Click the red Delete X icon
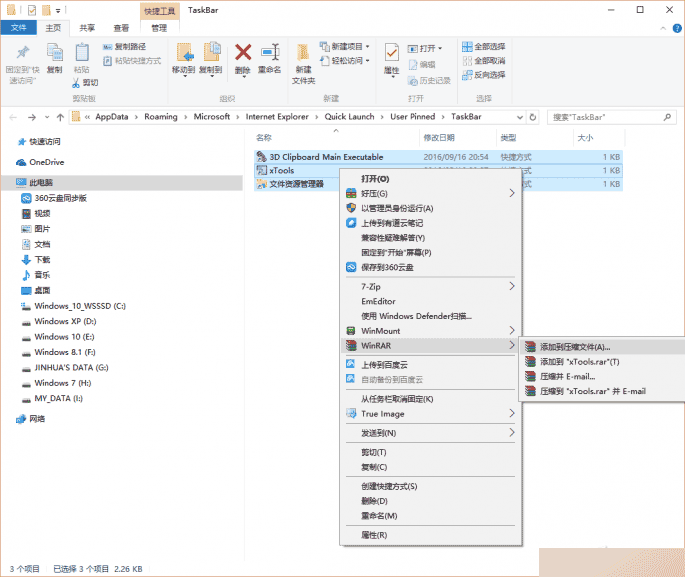 pos(243,52)
